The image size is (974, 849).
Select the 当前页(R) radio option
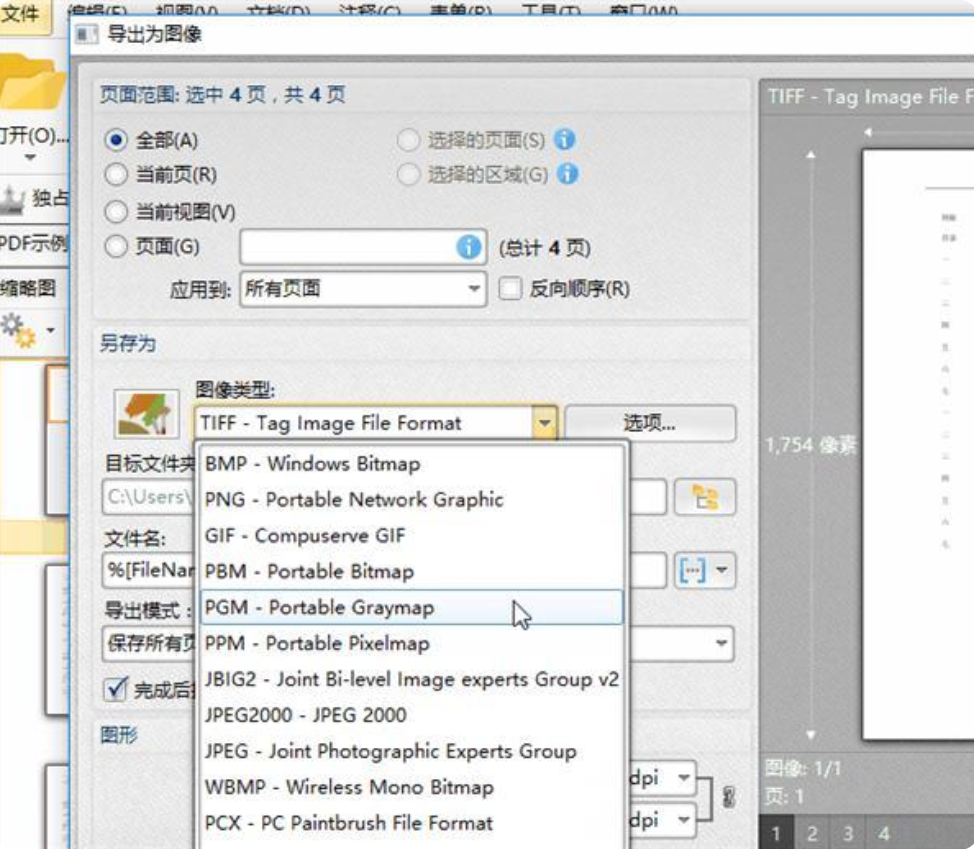click(x=117, y=175)
